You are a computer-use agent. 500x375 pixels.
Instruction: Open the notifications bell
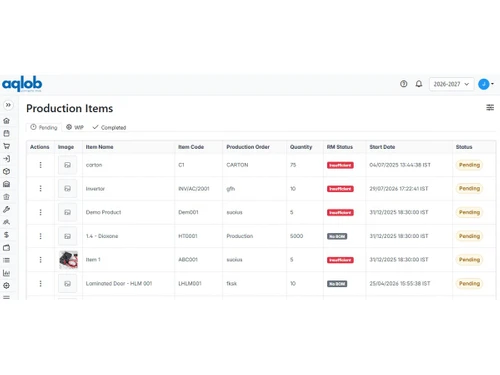click(419, 84)
